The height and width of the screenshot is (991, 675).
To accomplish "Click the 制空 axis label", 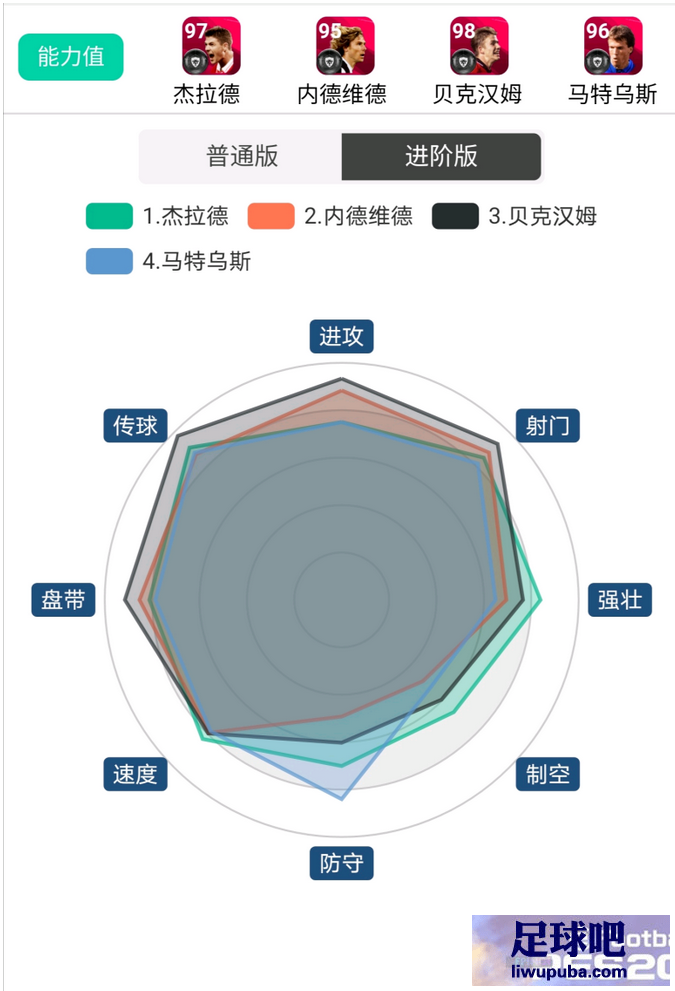I will click(x=547, y=774).
